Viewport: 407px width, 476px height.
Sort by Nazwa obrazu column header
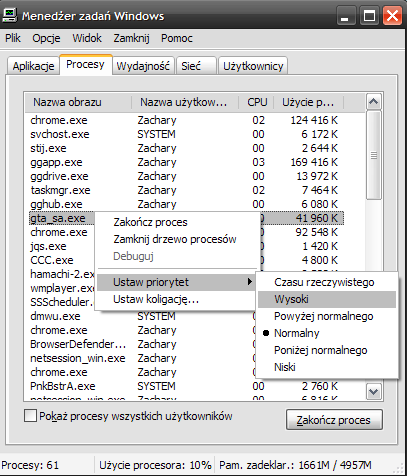point(78,102)
